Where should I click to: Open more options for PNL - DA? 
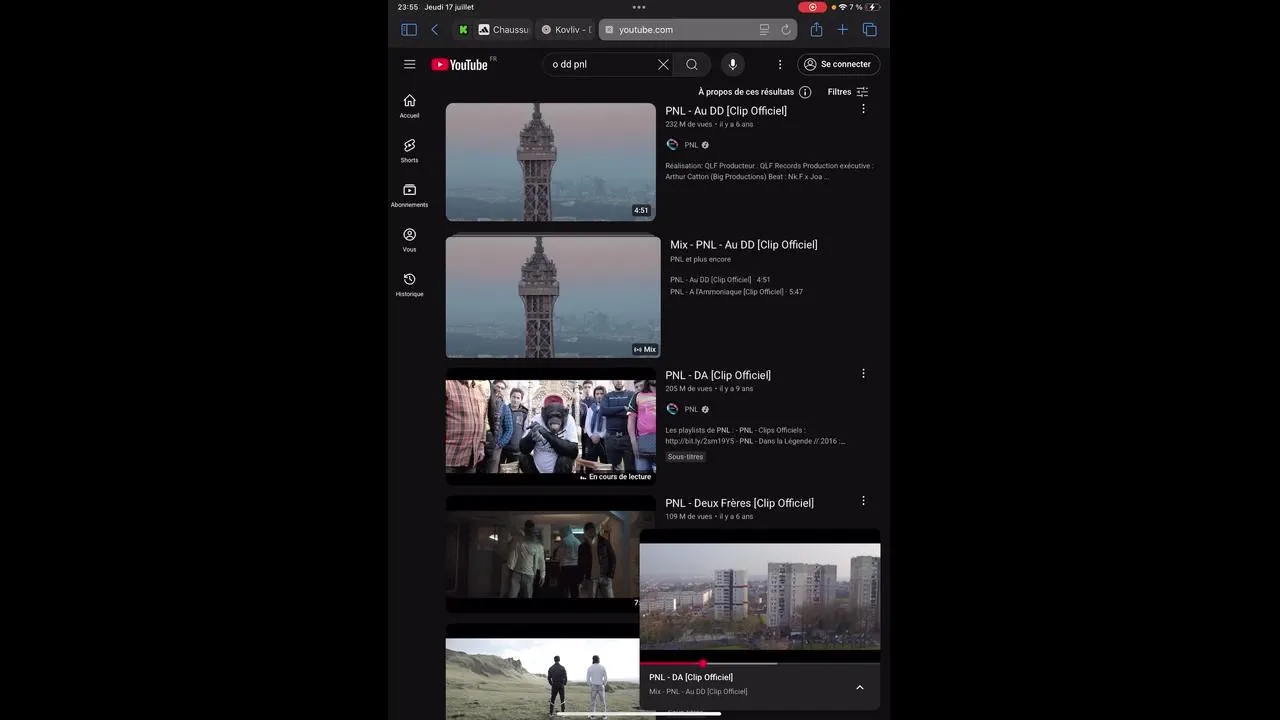[863, 373]
